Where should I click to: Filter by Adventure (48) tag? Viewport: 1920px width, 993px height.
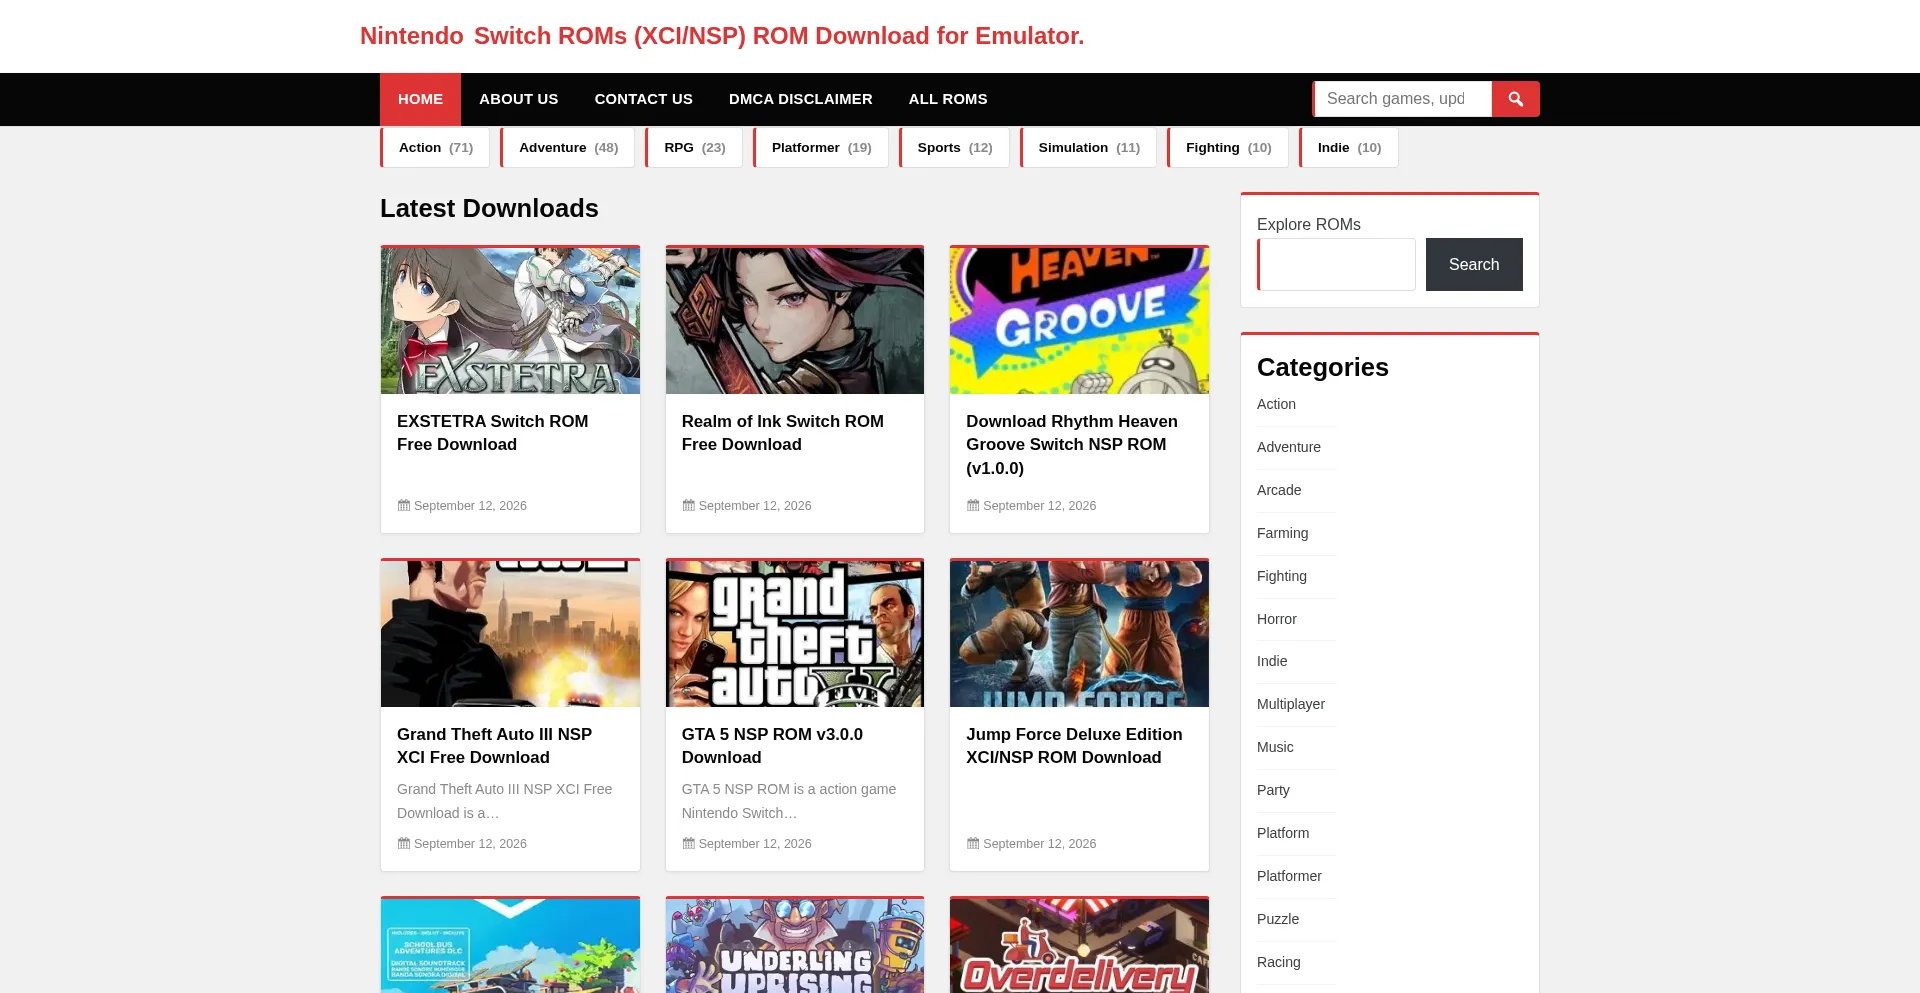click(x=568, y=148)
